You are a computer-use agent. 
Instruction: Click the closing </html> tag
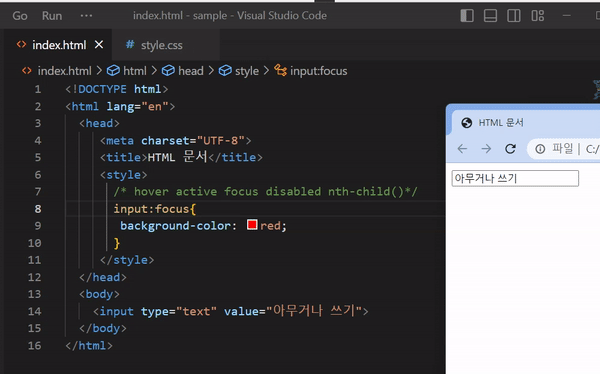pyautogui.click(x=89, y=345)
